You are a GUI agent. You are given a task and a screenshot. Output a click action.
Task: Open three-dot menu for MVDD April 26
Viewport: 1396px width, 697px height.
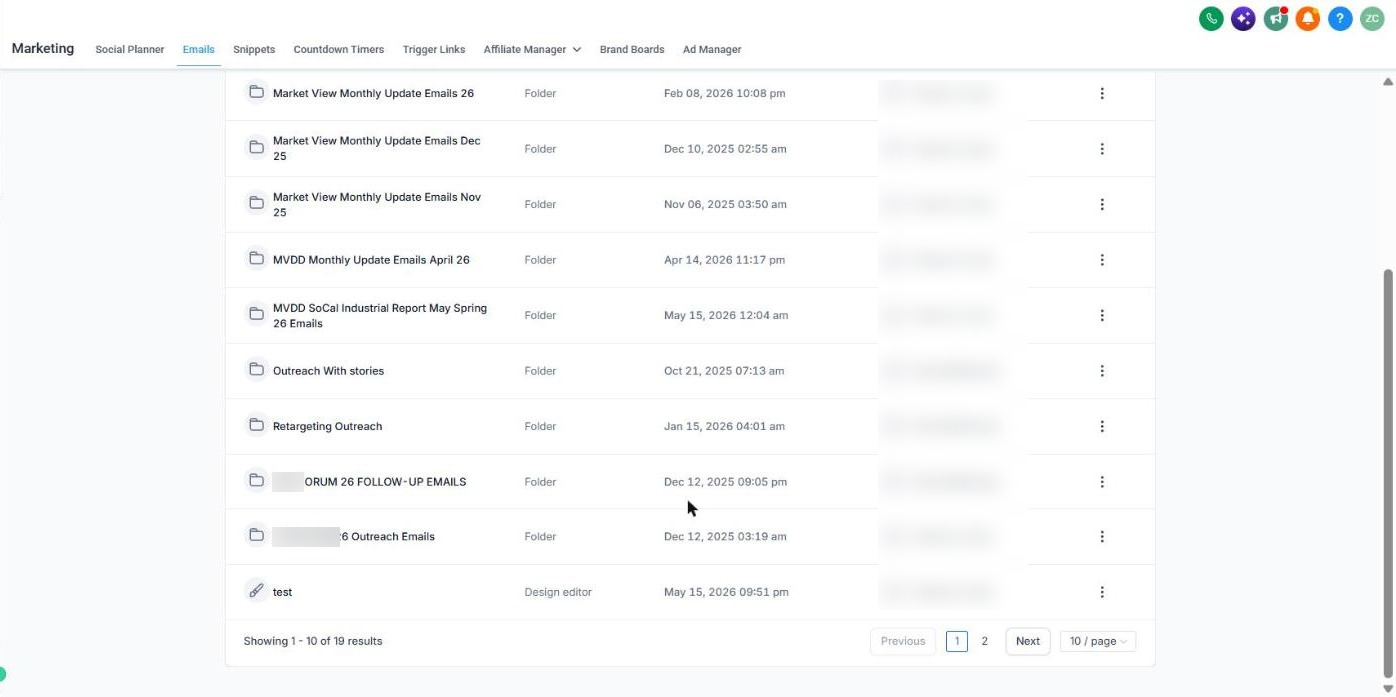click(x=1102, y=260)
